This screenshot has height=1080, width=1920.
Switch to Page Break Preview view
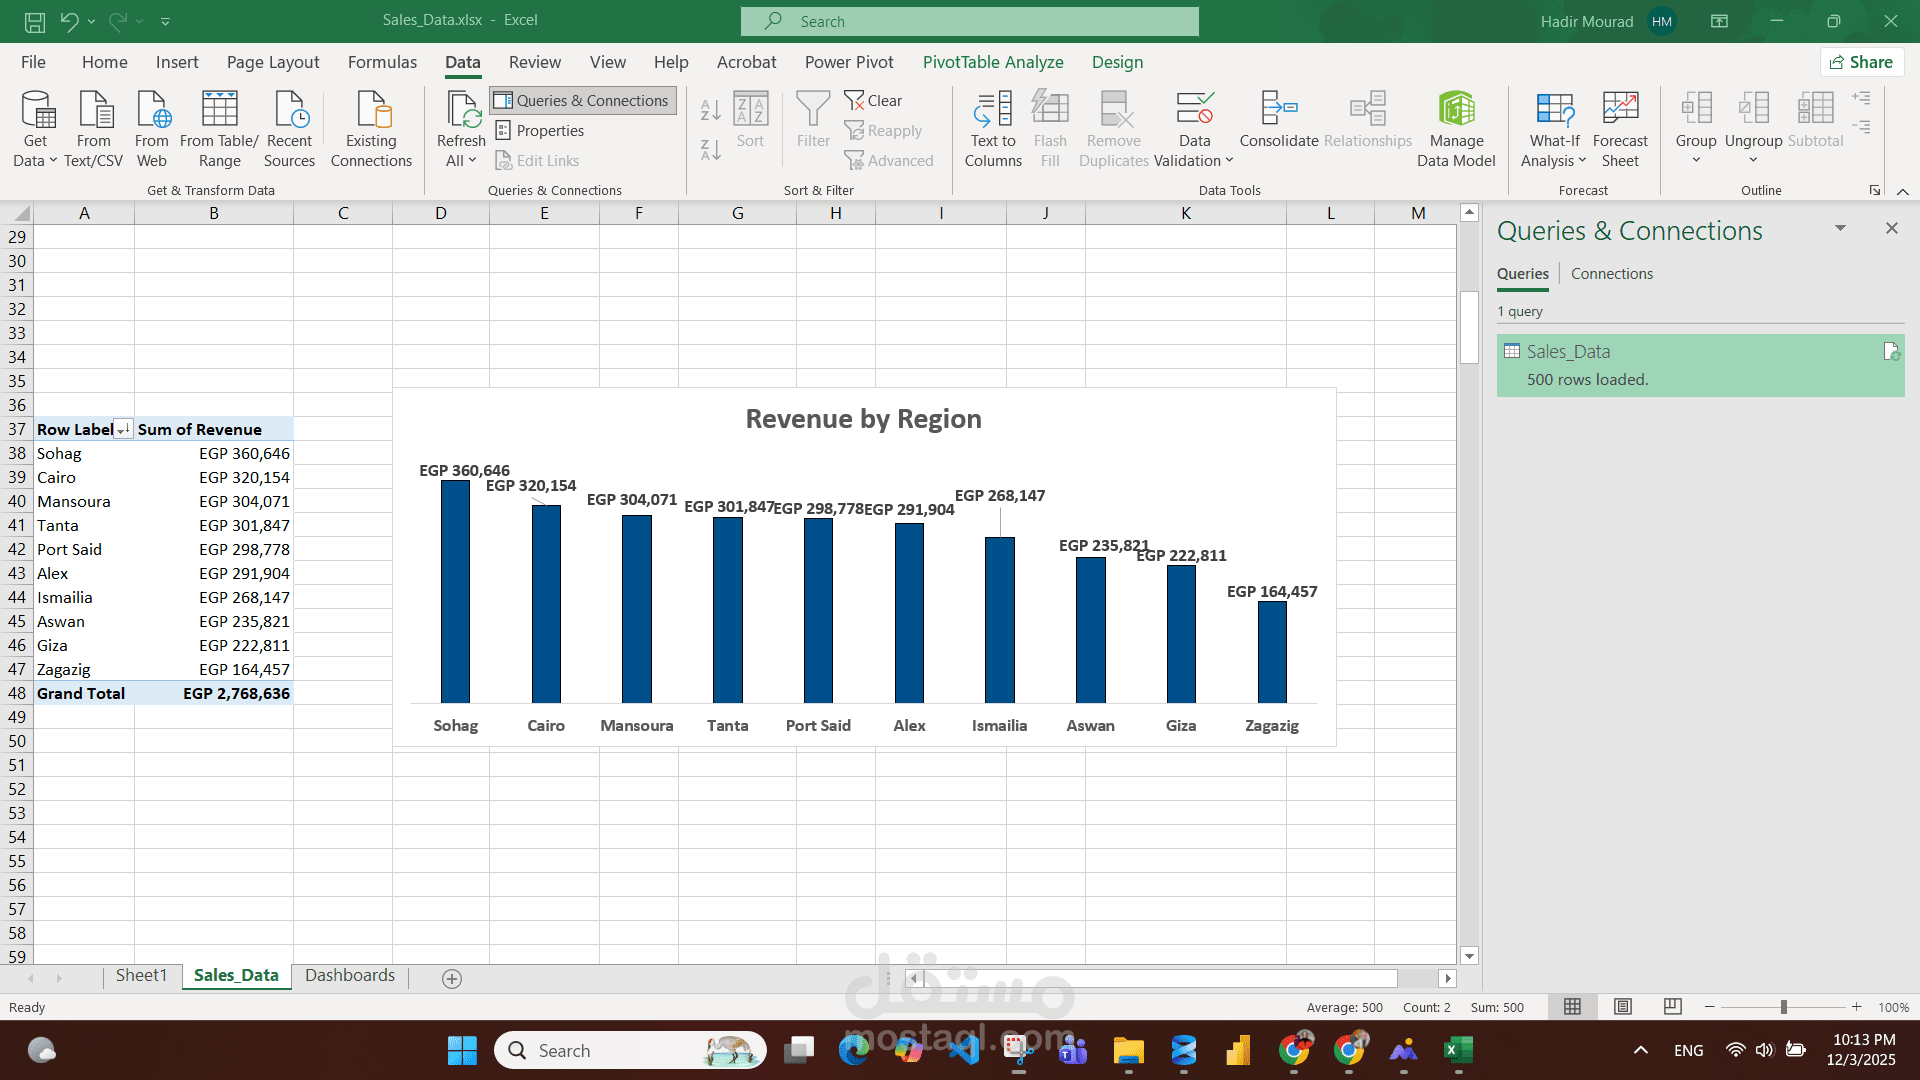pyautogui.click(x=1672, y=1007)
